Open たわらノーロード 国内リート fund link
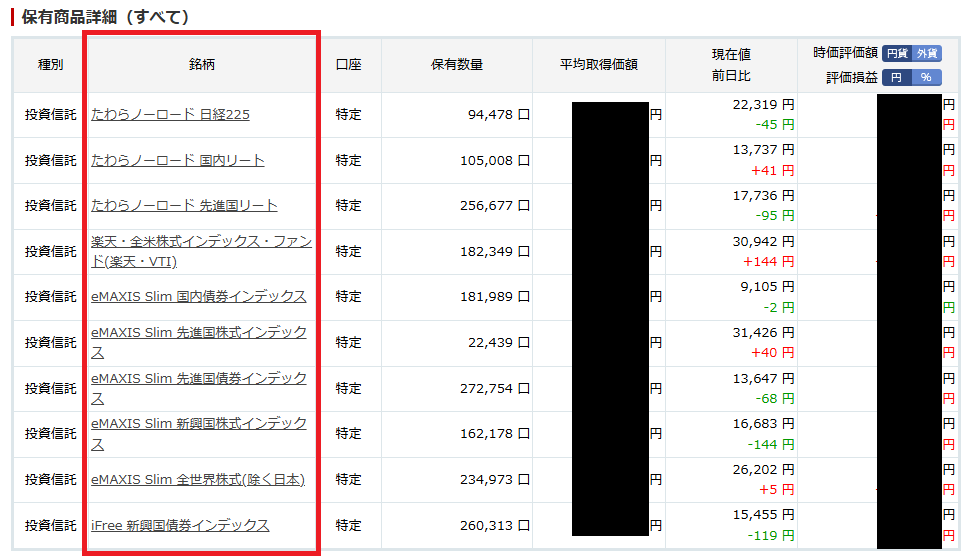 tap(178, 160)
